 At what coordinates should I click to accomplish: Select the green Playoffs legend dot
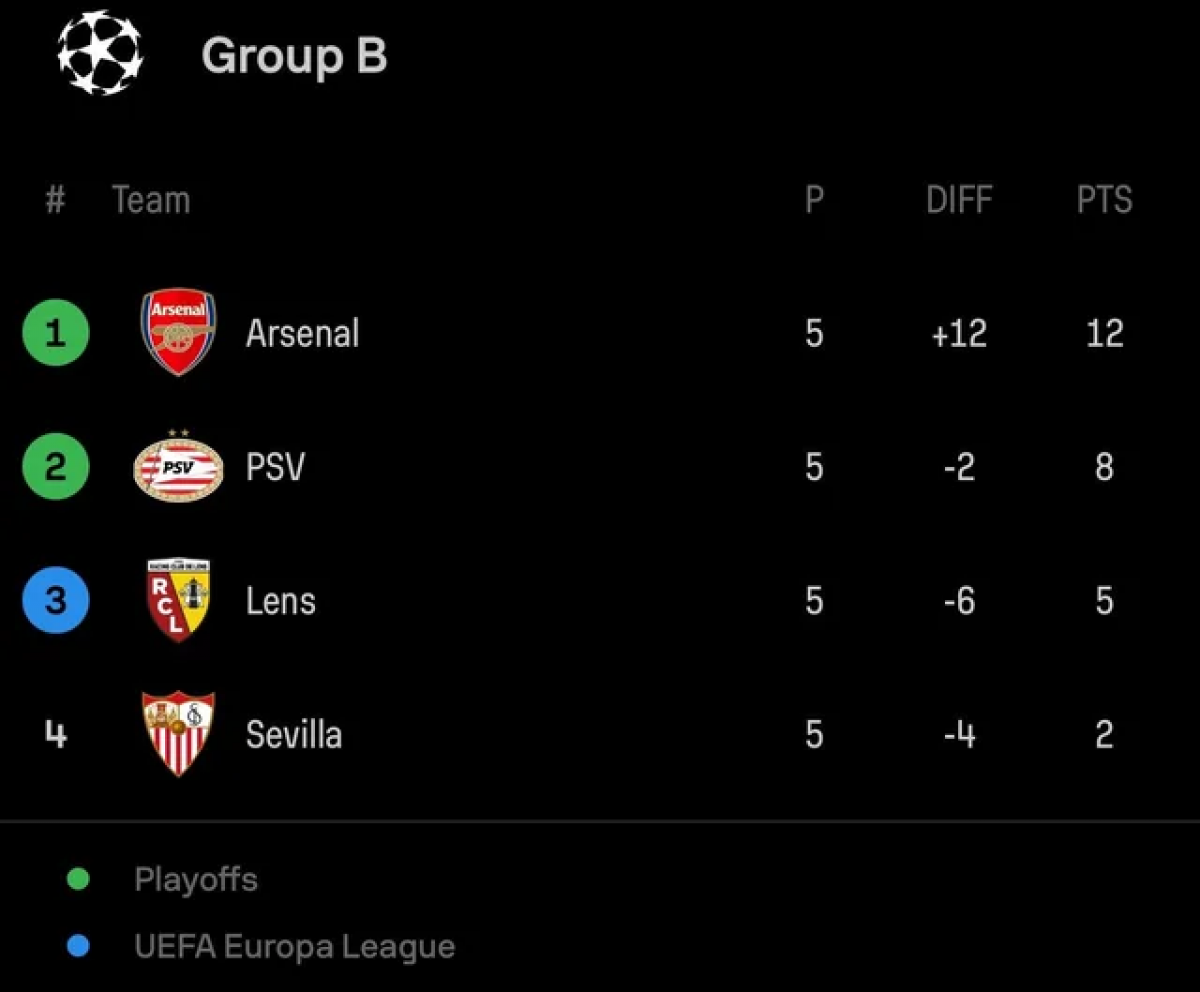(x=77, y=880)
